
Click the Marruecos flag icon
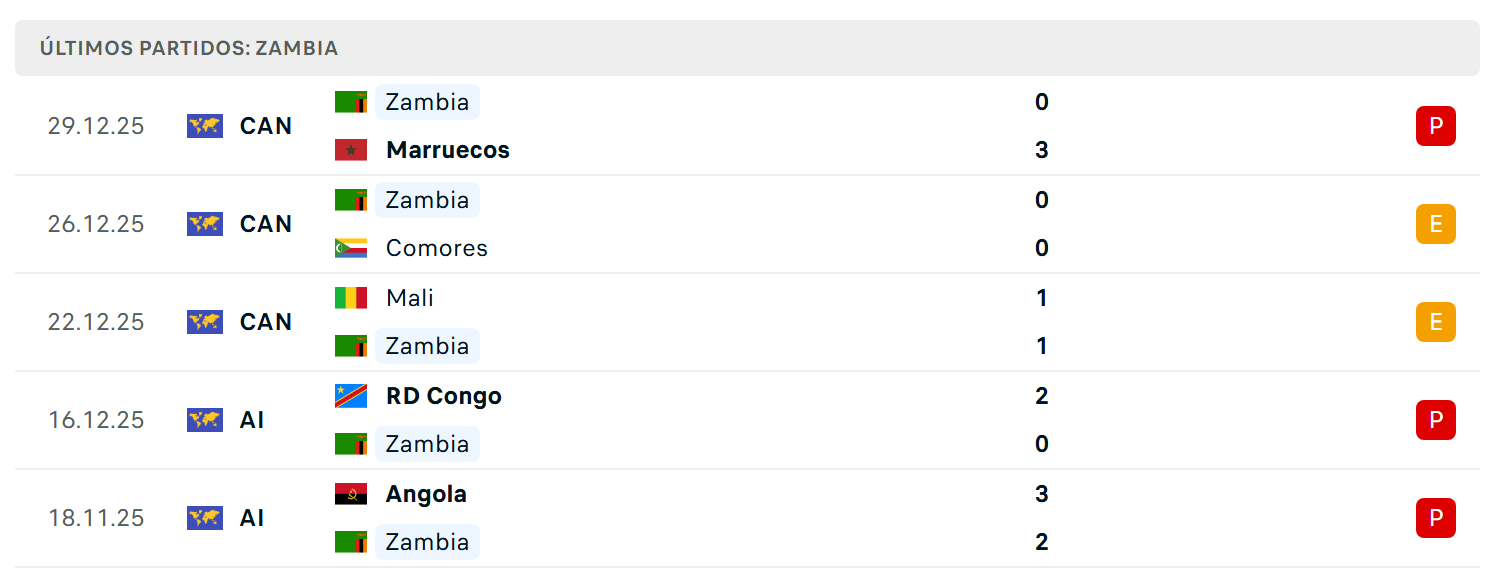(x=351, y=150)
